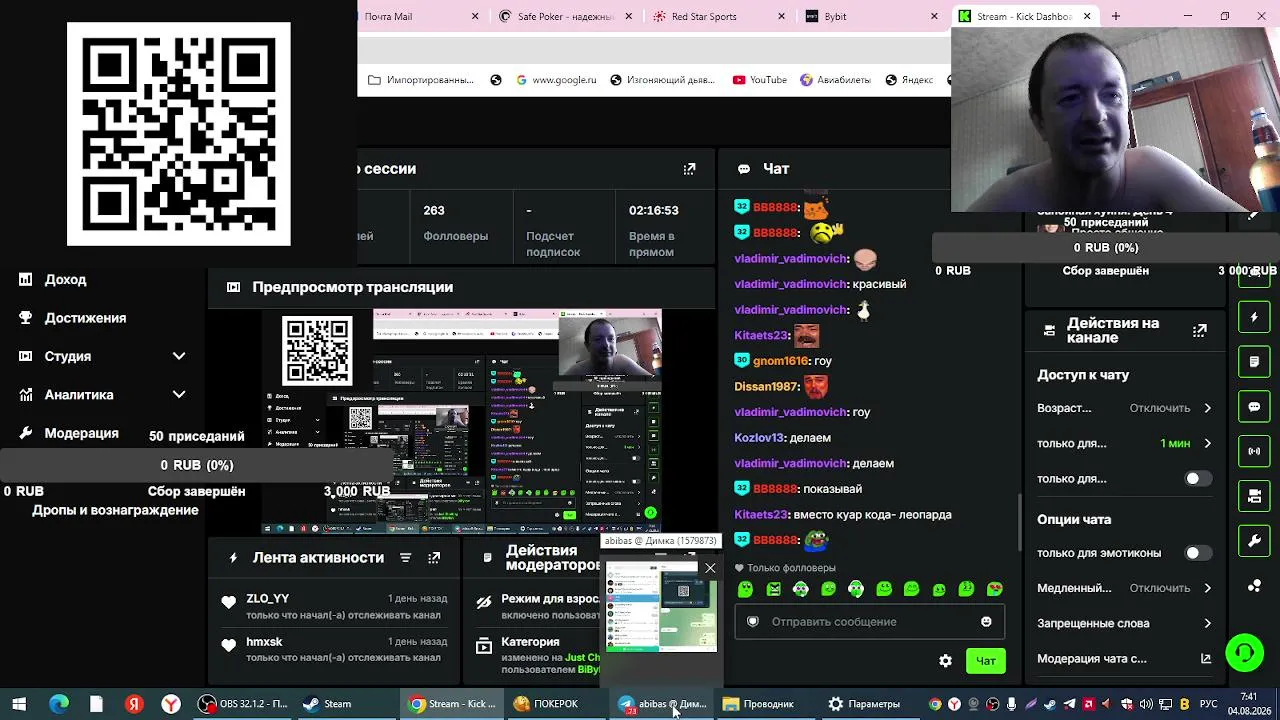Switch to the Safe Poker browser tab
1280x720 pixels.
point(566,16)
